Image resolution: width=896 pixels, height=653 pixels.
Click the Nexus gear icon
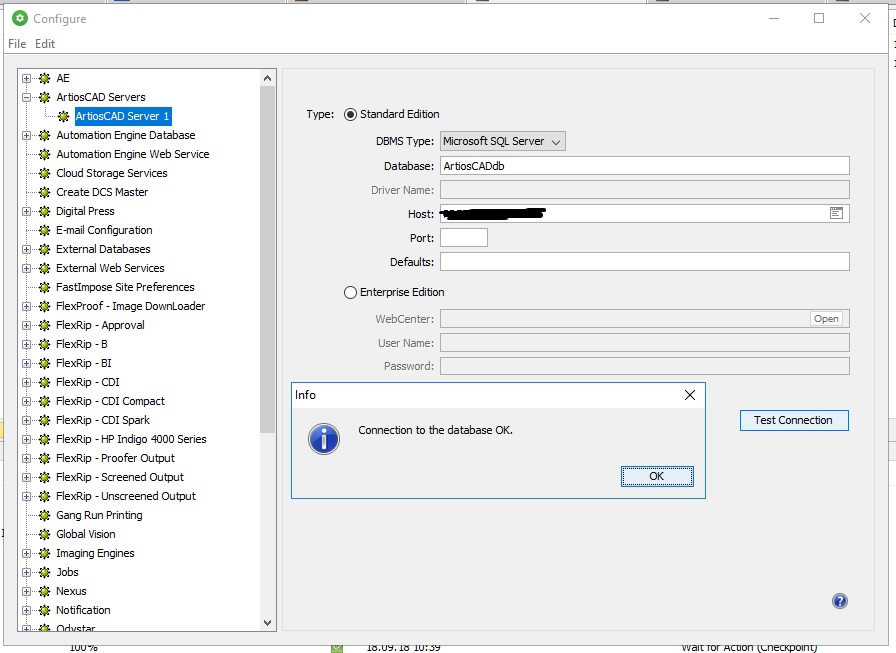(x=45, y=591)
